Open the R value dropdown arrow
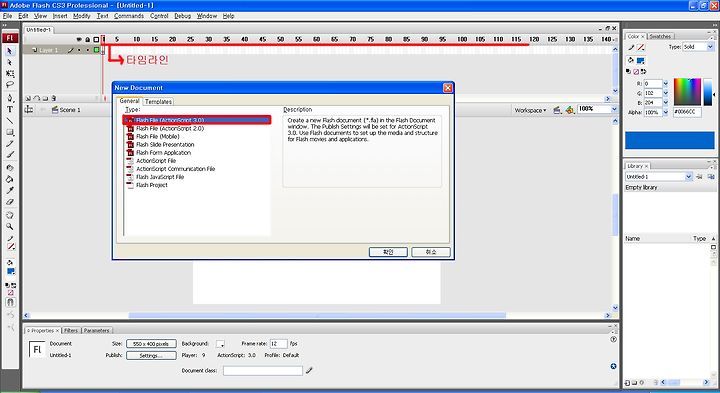The image size is (720, 393). (x=665, y=84)
